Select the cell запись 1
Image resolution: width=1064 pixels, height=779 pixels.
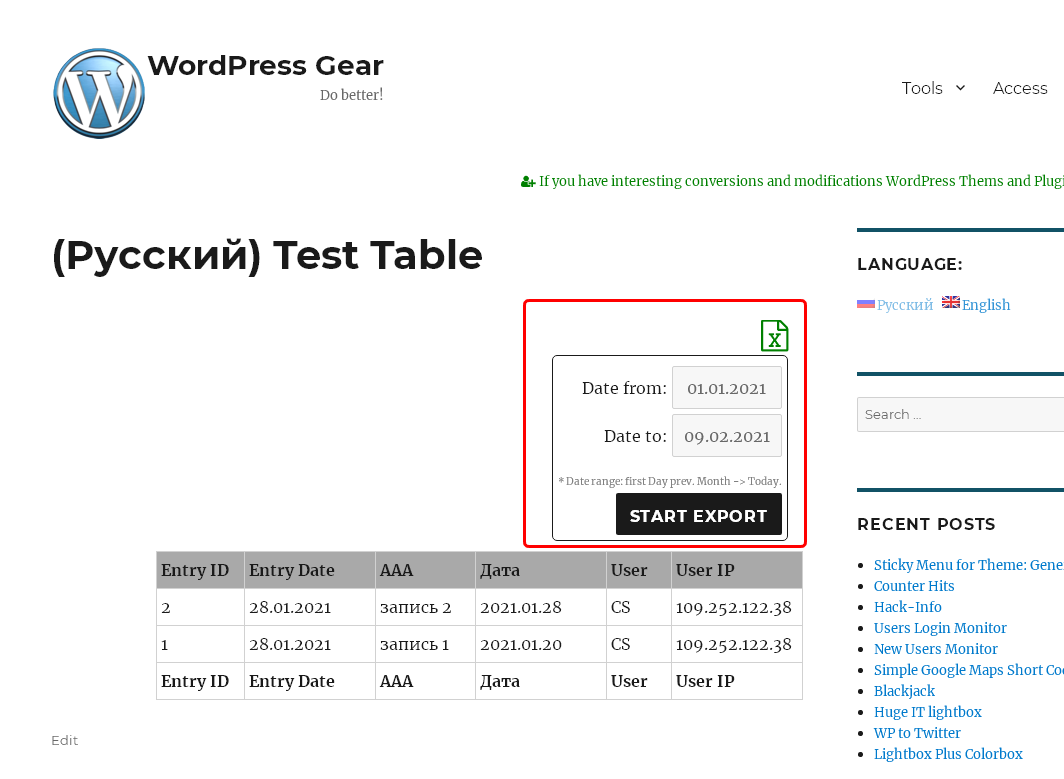tap(425, 644)
